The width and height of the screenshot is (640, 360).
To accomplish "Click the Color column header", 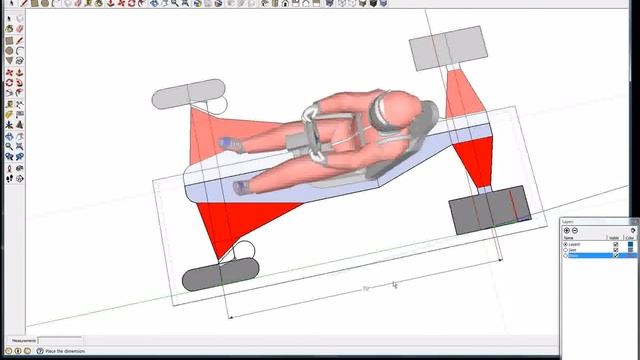I will tap(630, 238).
